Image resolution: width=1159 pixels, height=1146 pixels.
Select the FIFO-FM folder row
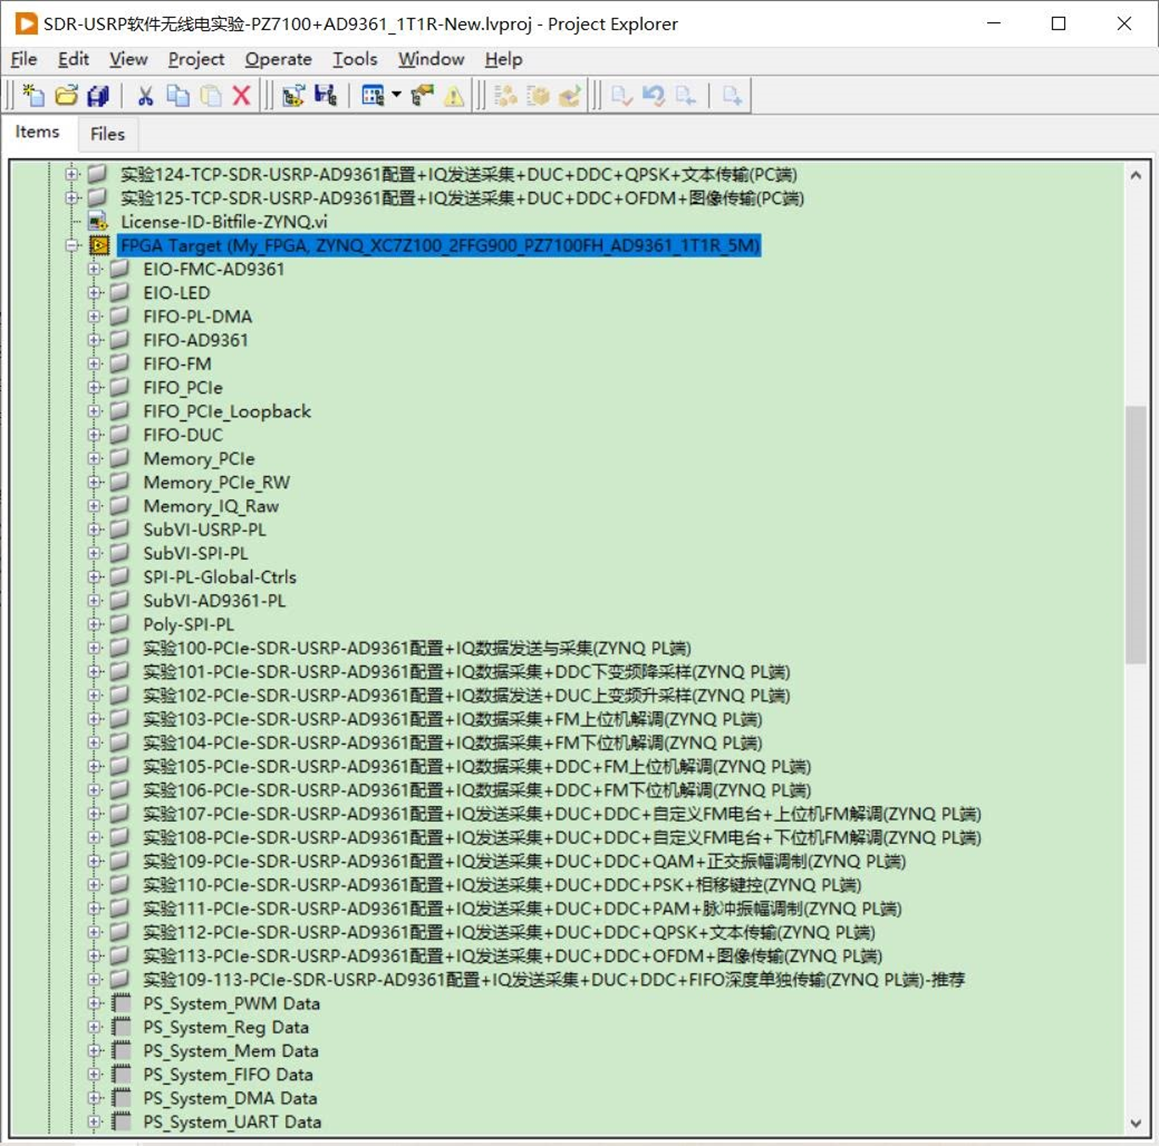(177, 364)
